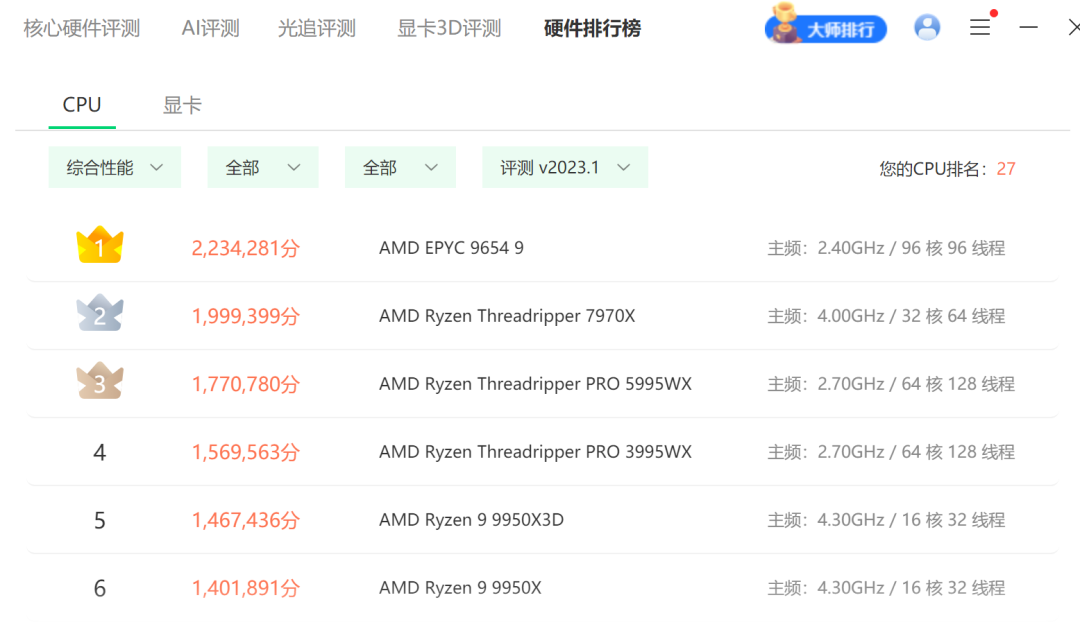The image size is (1080, 636).
Task: Open the 大师排行 trophy button
Action: 825,26
